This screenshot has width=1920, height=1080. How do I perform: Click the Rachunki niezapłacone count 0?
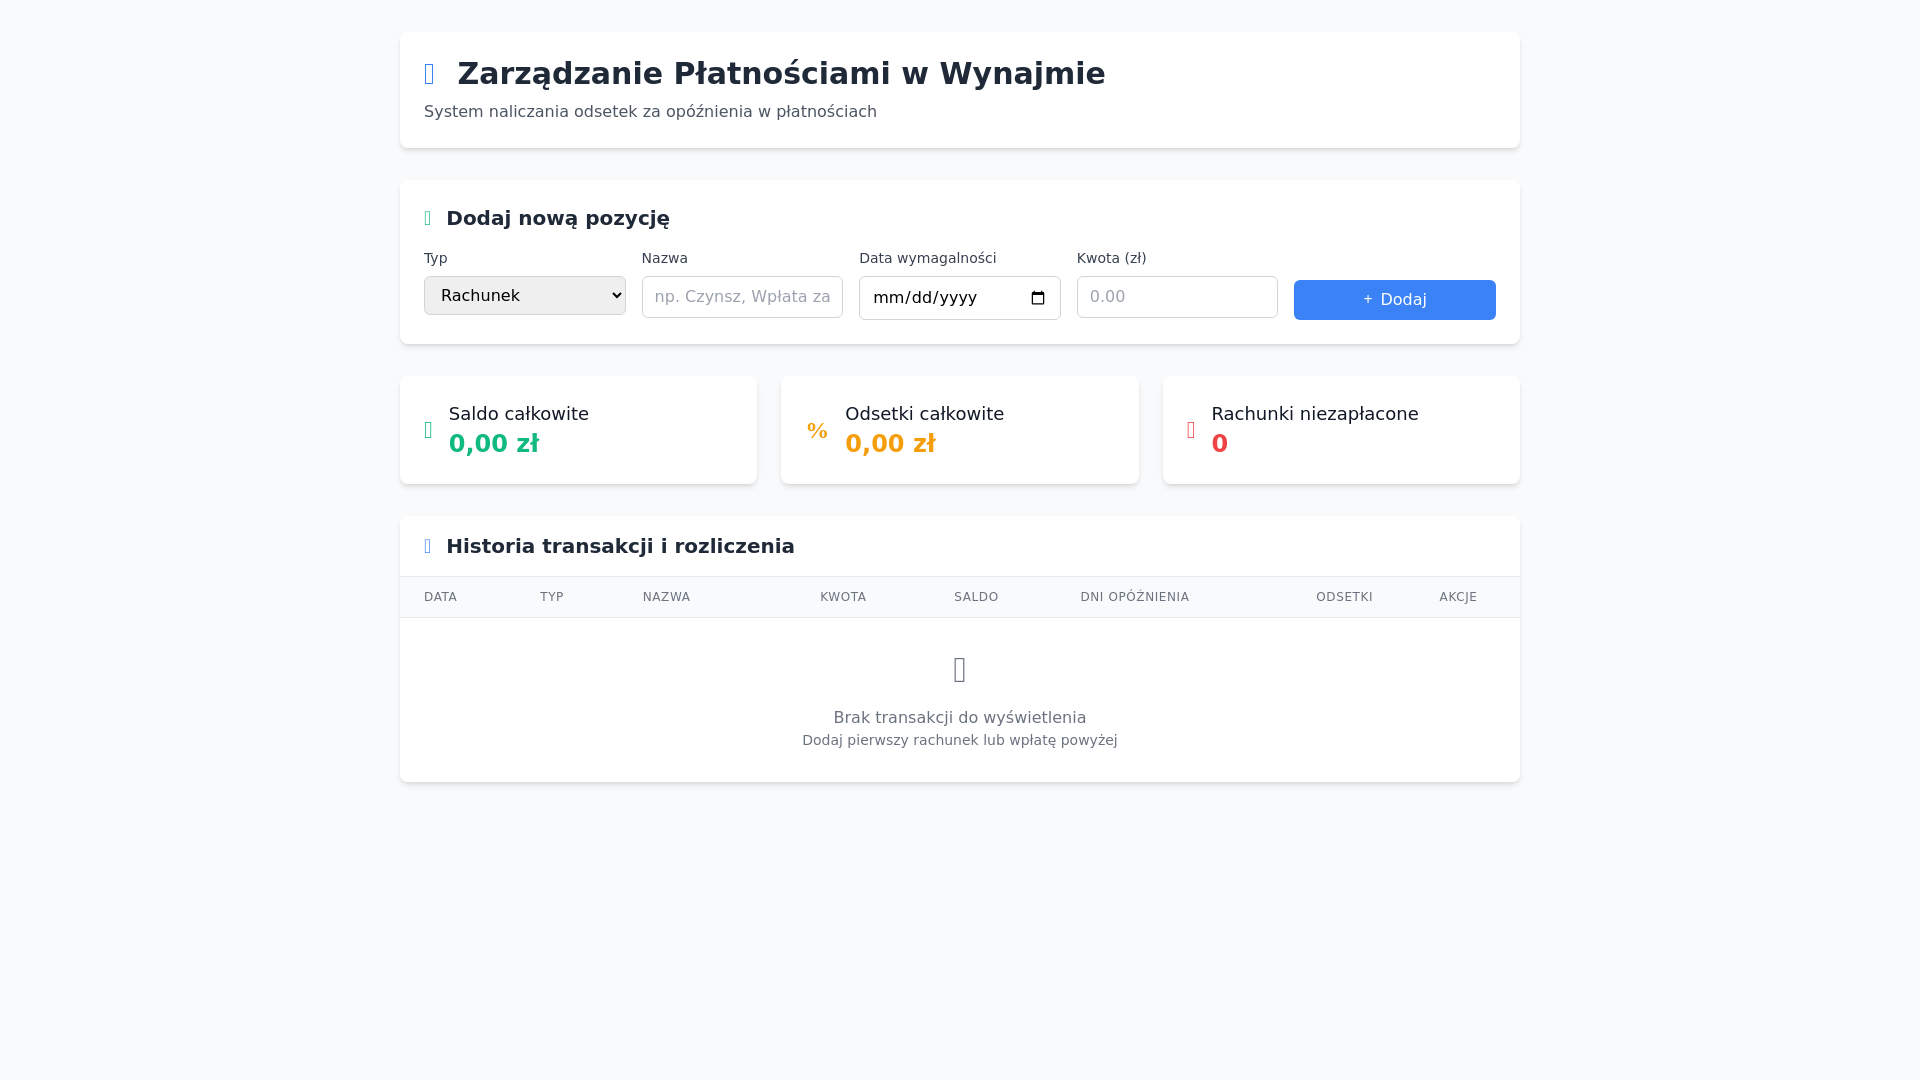1219,444
